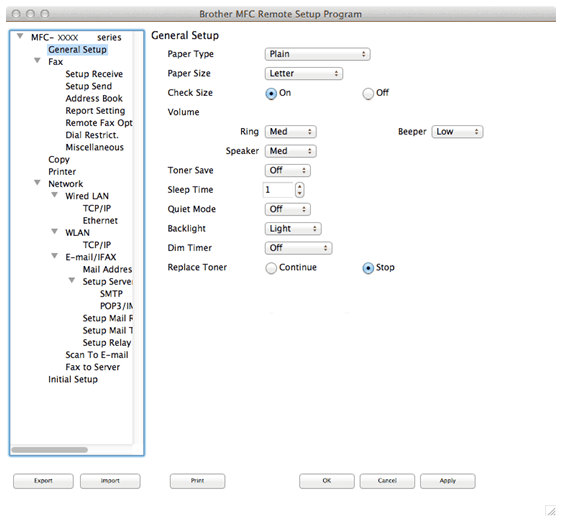The image size is (565, 526).
Task: Collapse the Fax tree section
Action: click(x=37, y=61)
